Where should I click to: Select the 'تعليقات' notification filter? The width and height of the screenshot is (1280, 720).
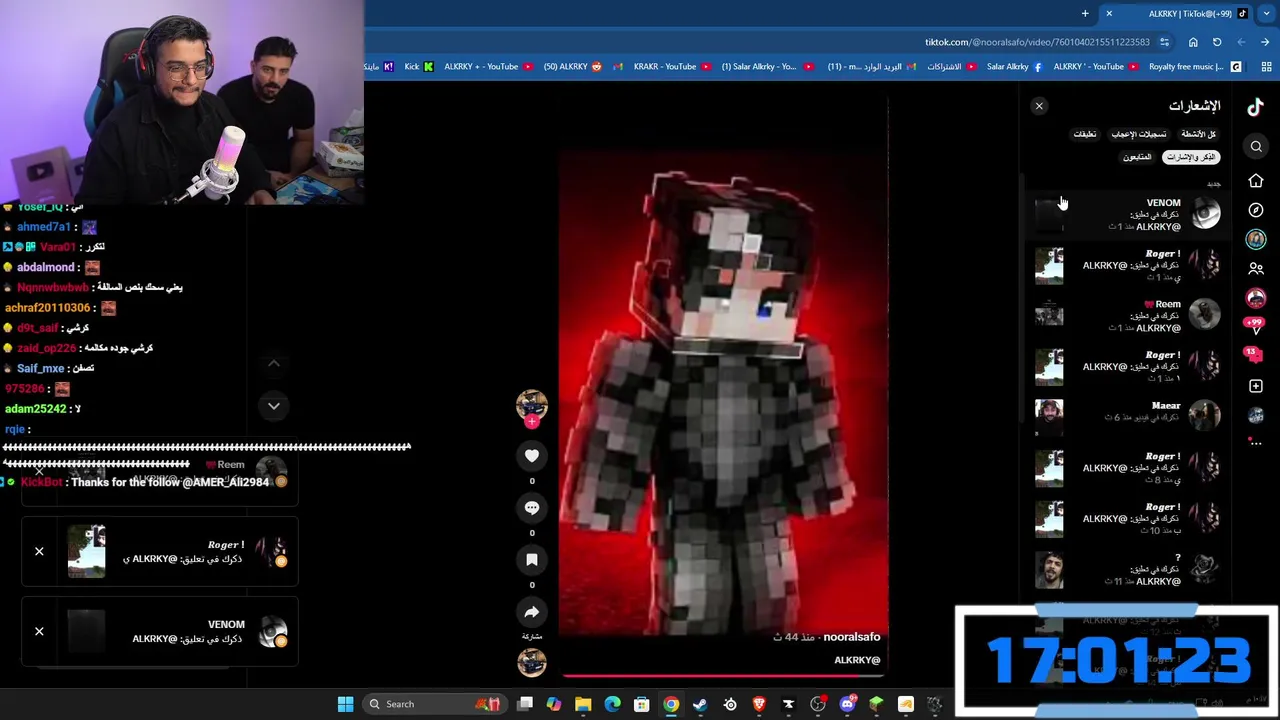point(1085,134)
